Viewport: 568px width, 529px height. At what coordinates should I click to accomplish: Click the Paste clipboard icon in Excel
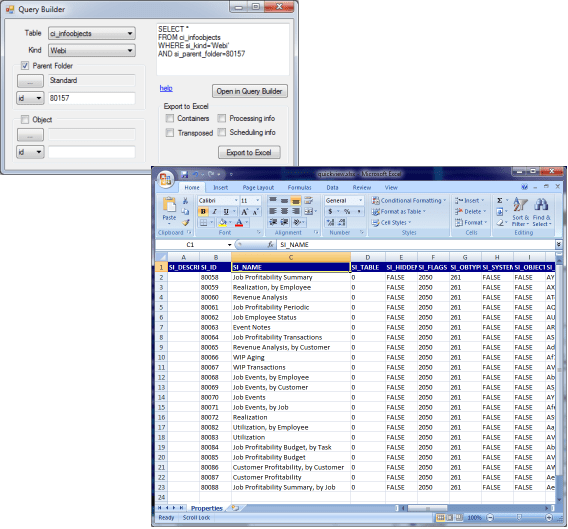click(169, 205)
